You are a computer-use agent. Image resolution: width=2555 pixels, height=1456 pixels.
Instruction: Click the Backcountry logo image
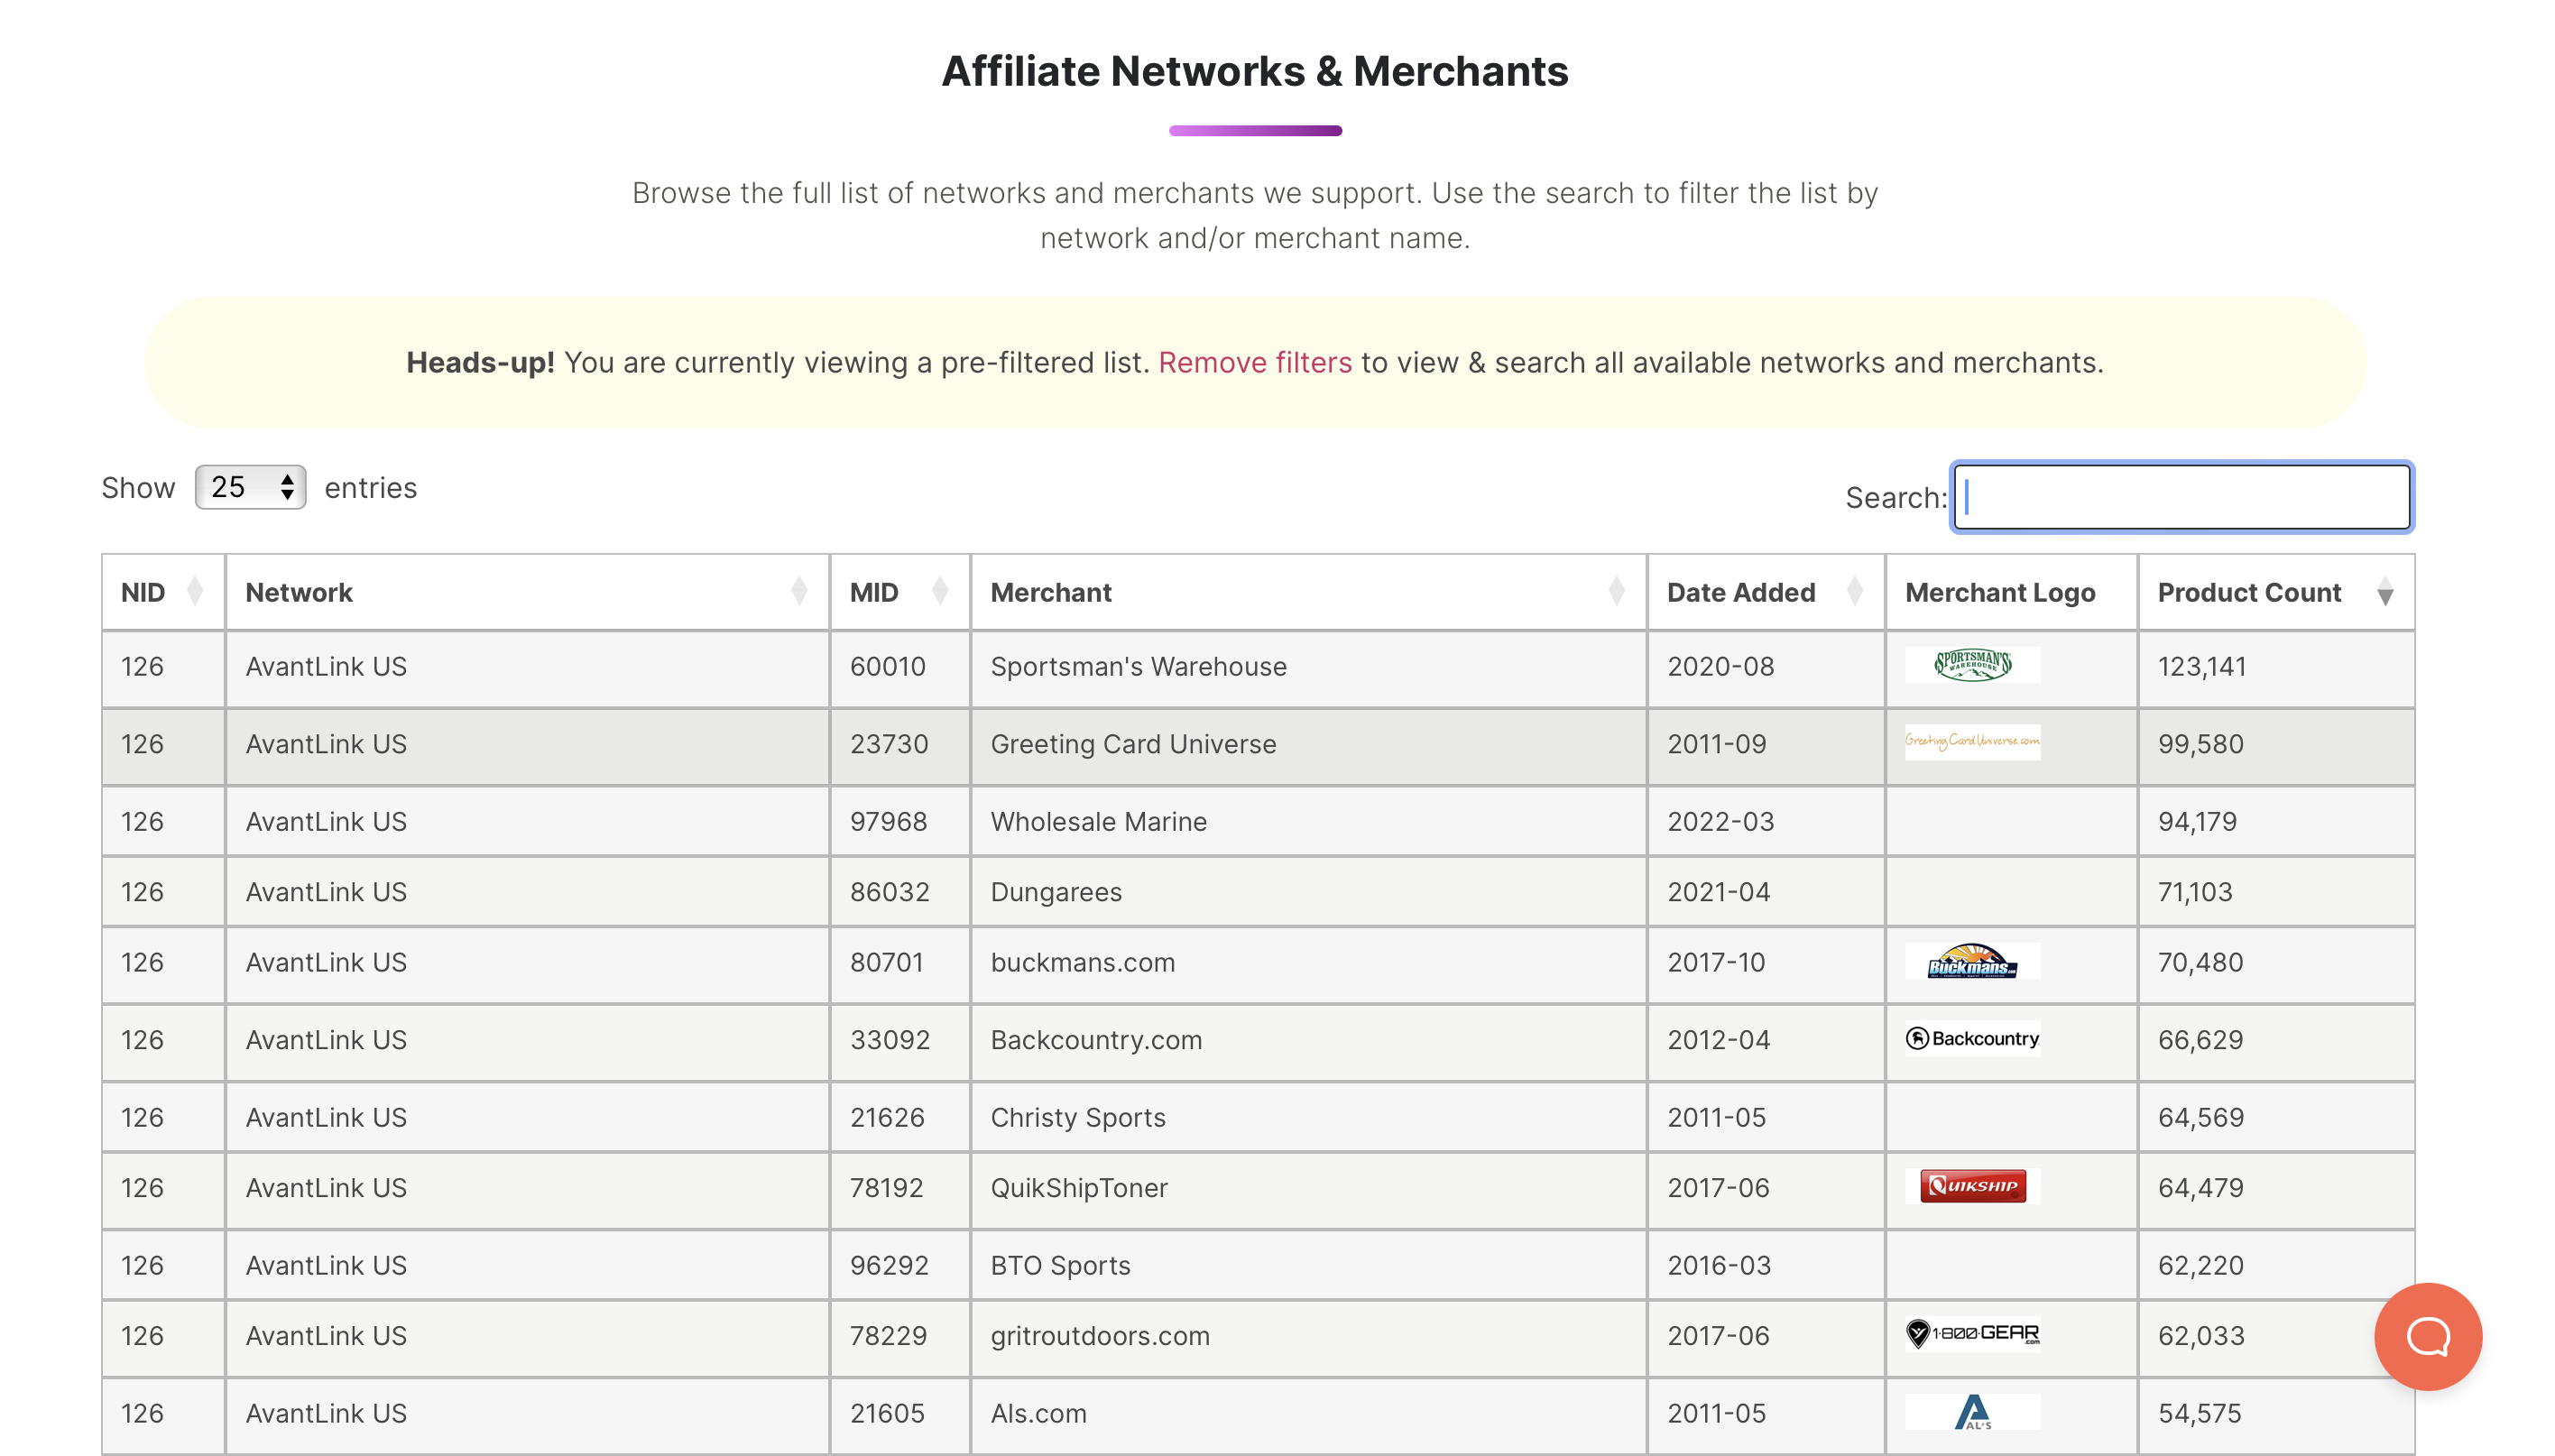click(1972, 1038)
